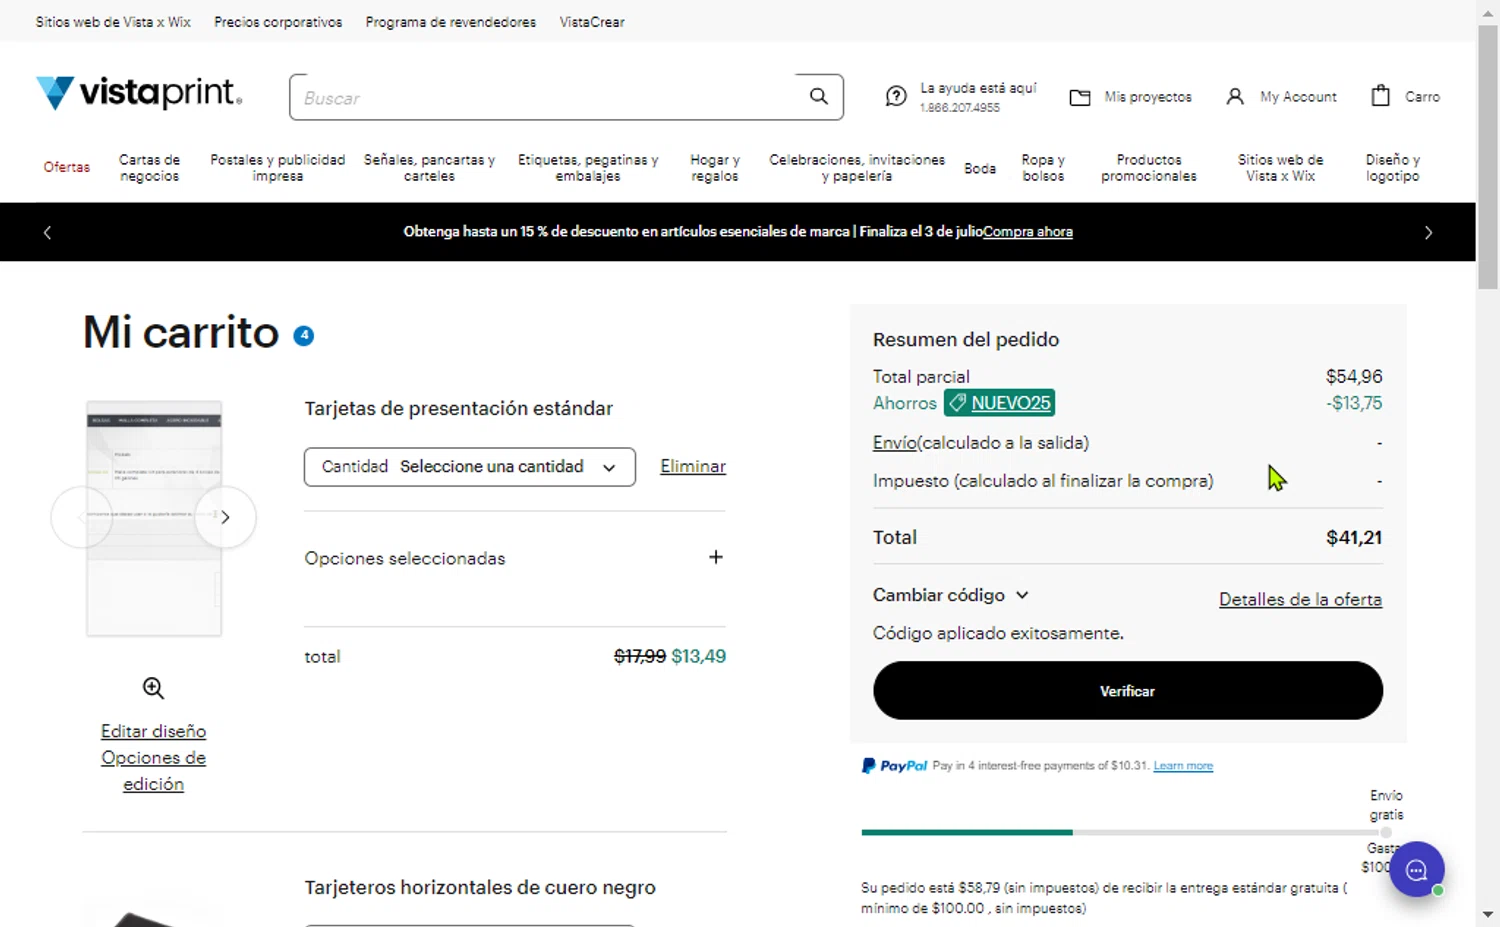Image resolution: width=1500 pixels, height=927 pixels.
Task: Click Compra ahora in banner
Action: [1028, 232]
